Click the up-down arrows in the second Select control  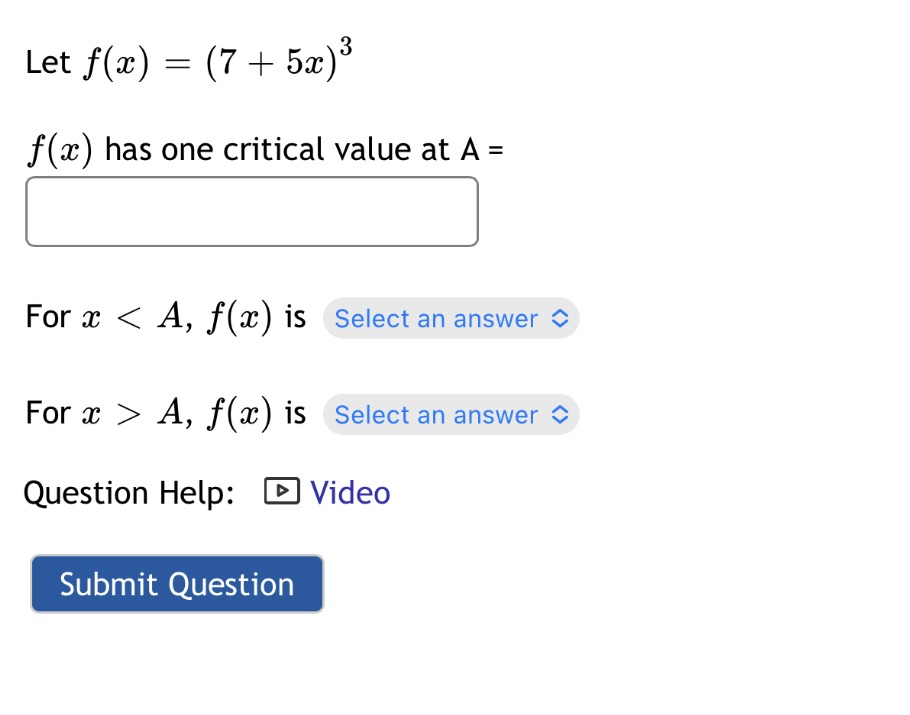coord(561,414)
